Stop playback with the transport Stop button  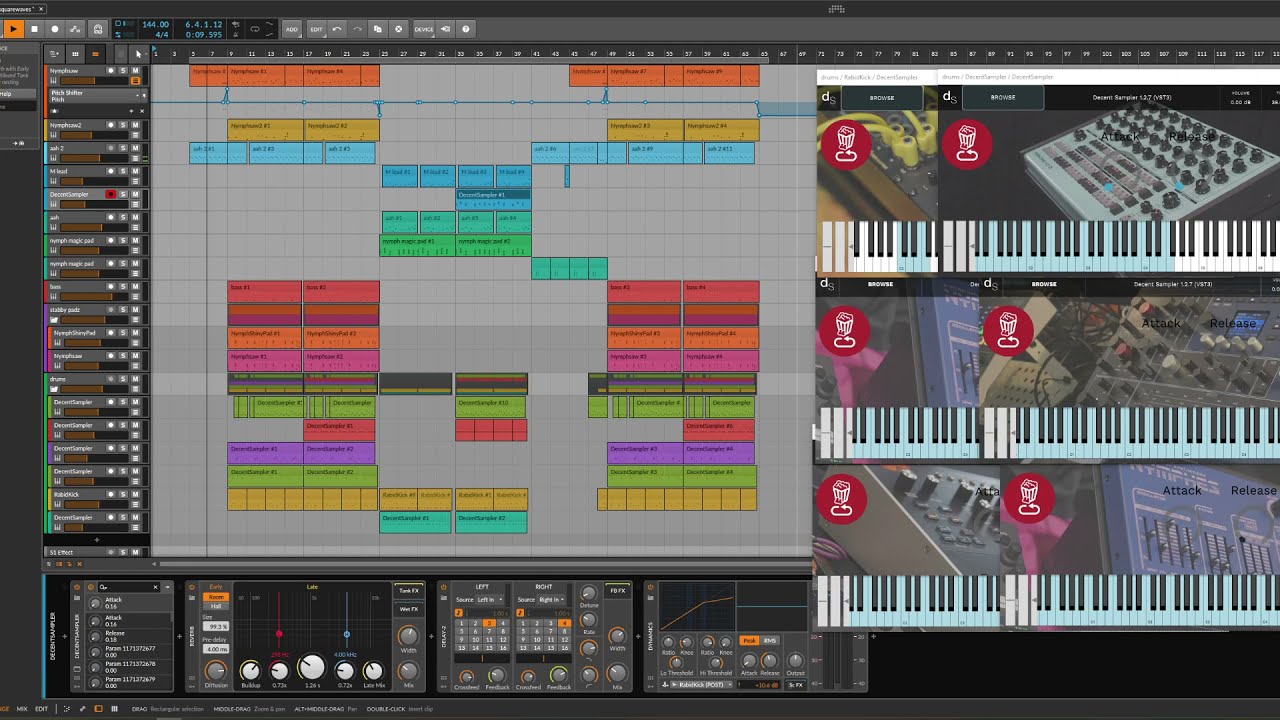coord(34,29)
